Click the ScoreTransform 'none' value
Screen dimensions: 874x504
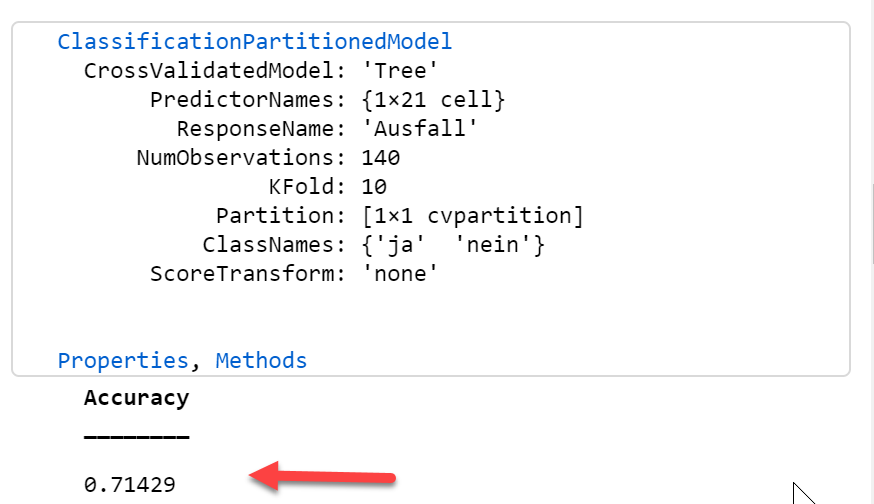(x=400, y=274)
